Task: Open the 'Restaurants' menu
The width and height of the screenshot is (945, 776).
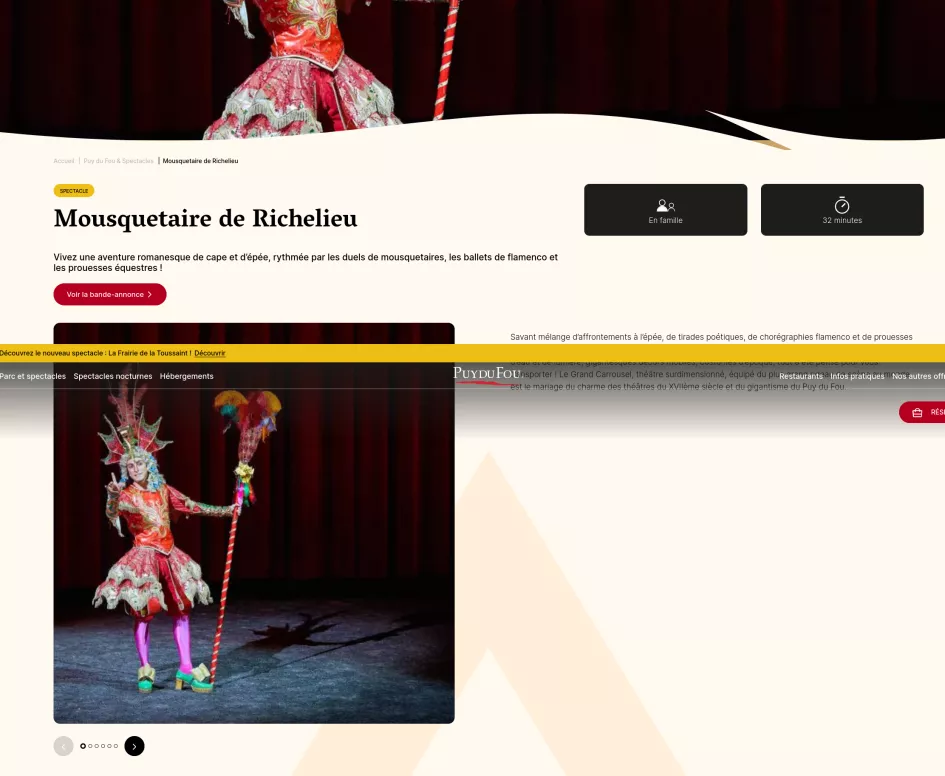Action: (x=800, y=376)
